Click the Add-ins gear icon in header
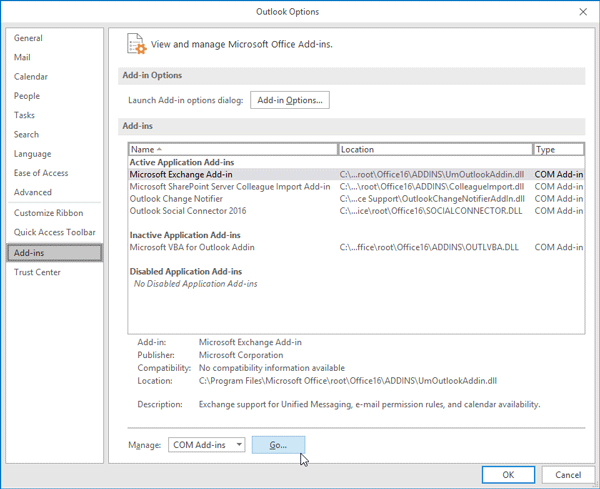This screenshot has width=600, height=489. tap(135, 44)
